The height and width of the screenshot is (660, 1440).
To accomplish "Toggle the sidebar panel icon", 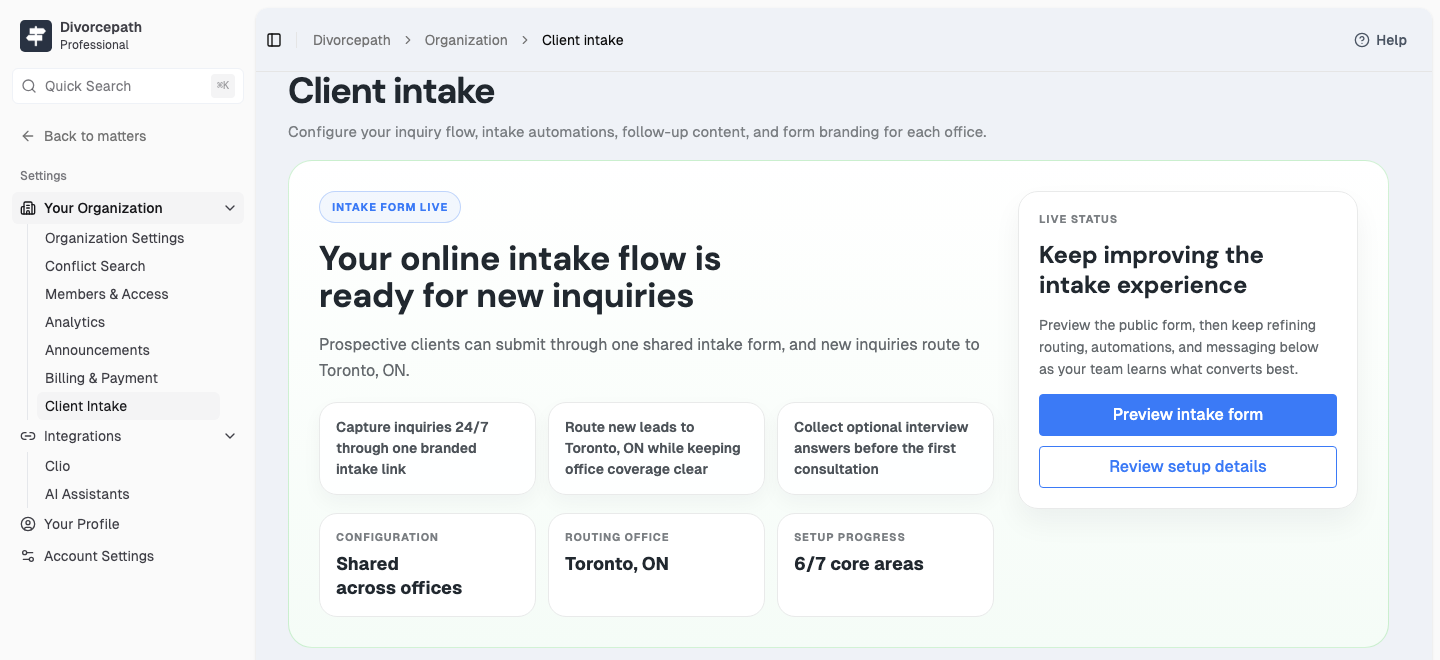I will [274, 40].
